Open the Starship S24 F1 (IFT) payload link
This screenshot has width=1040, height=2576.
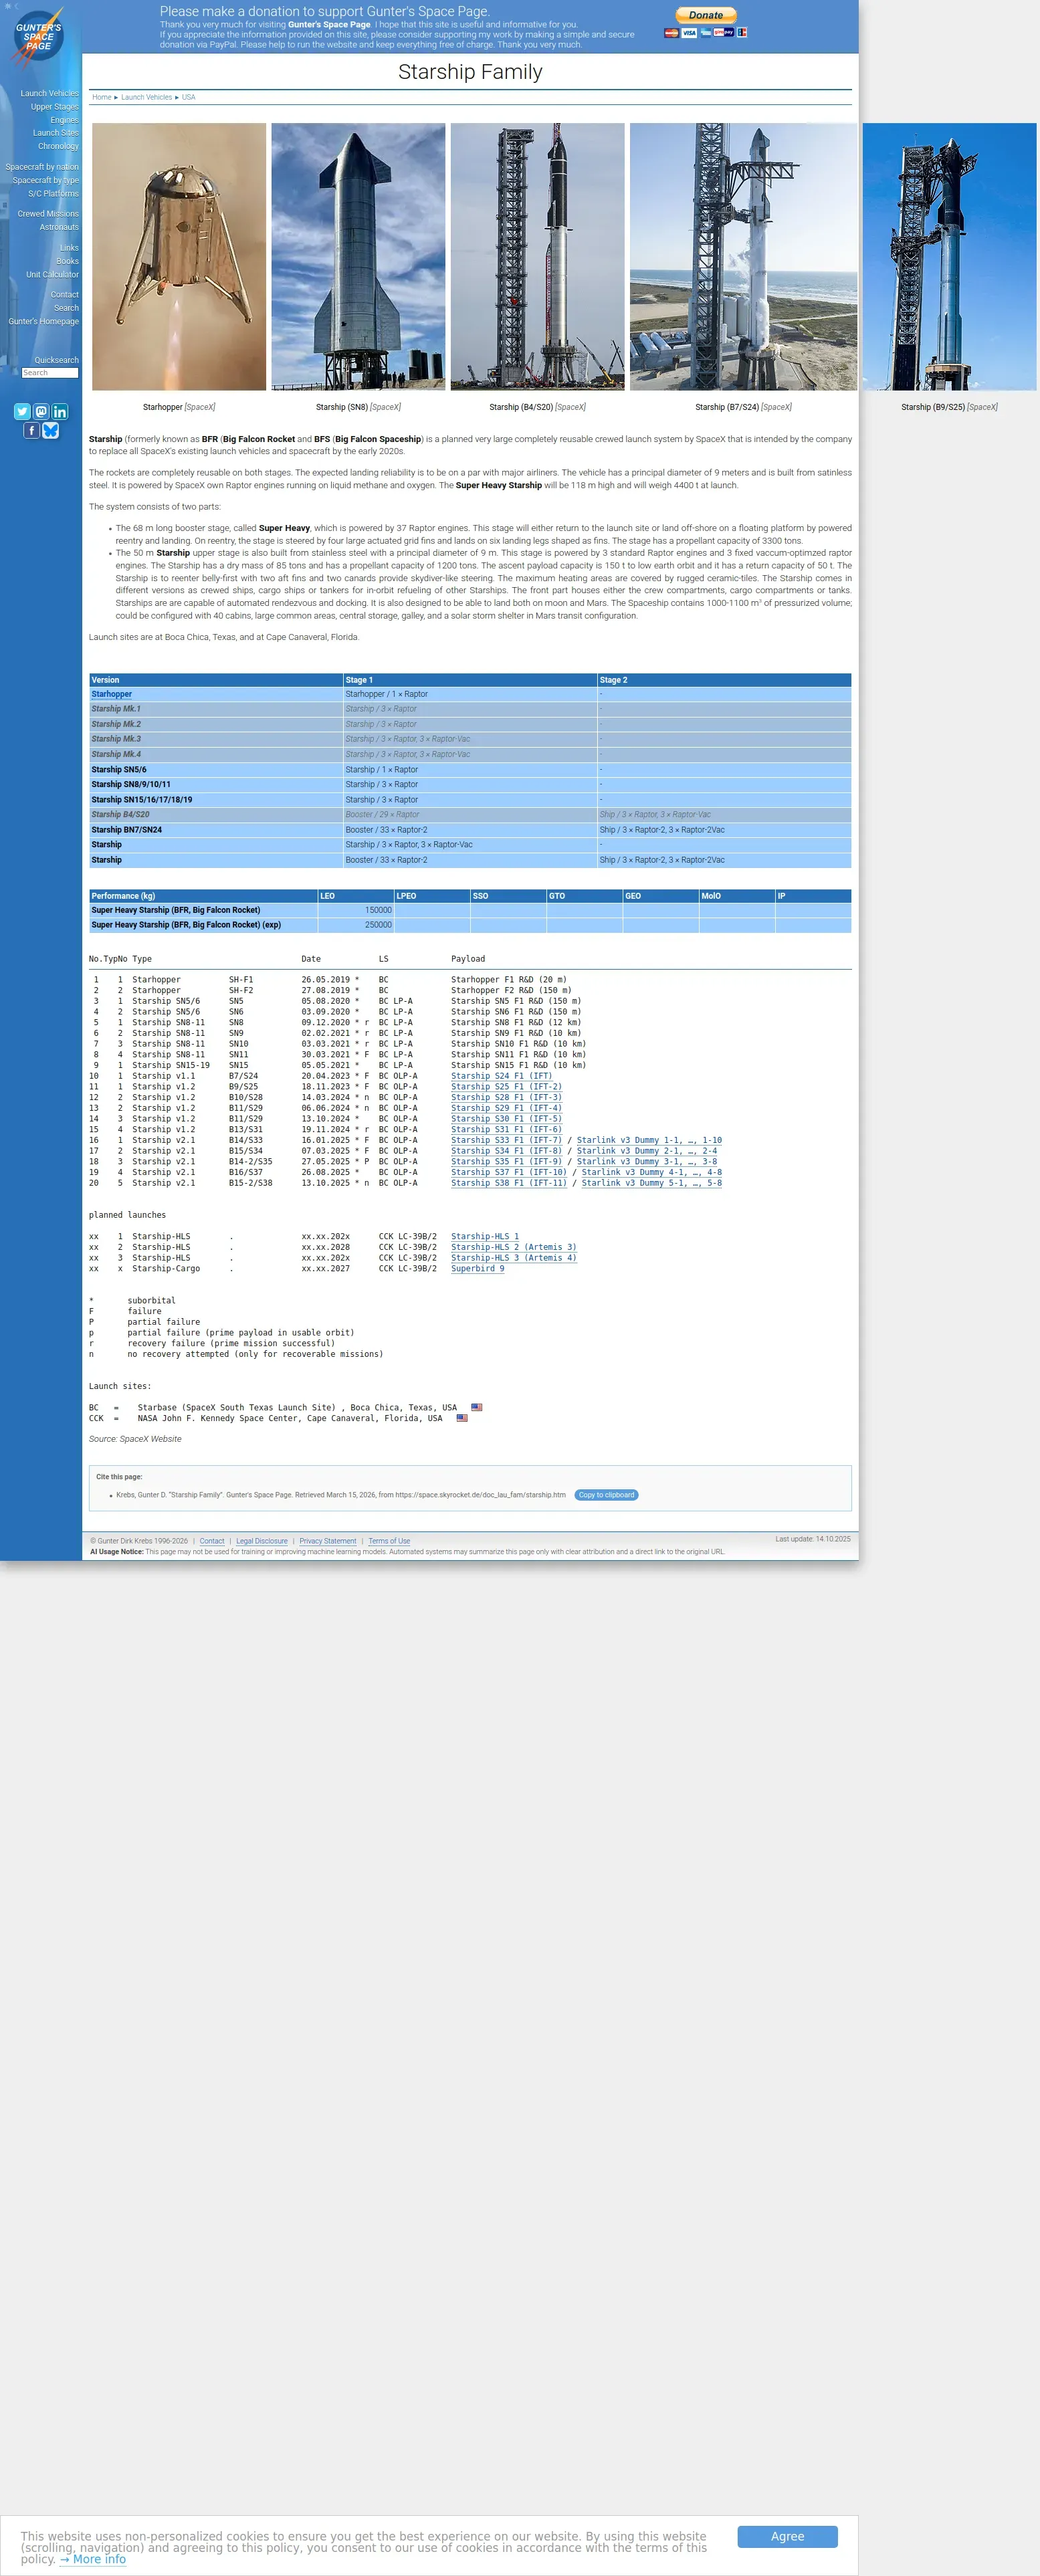501,1076
